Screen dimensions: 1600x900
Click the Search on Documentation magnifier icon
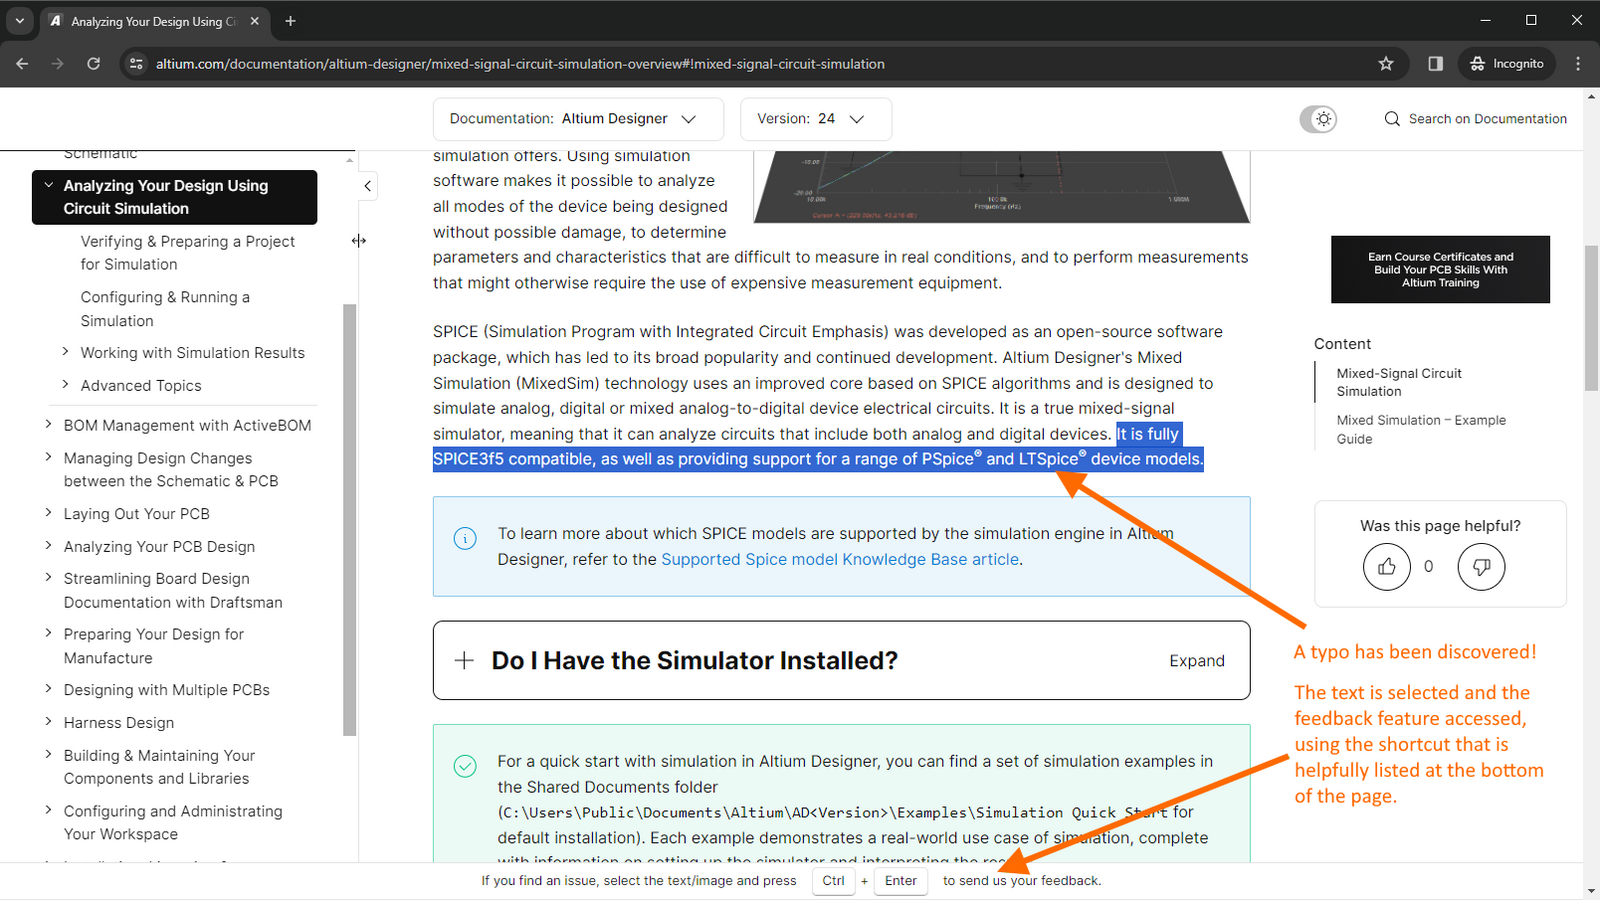1392,119
